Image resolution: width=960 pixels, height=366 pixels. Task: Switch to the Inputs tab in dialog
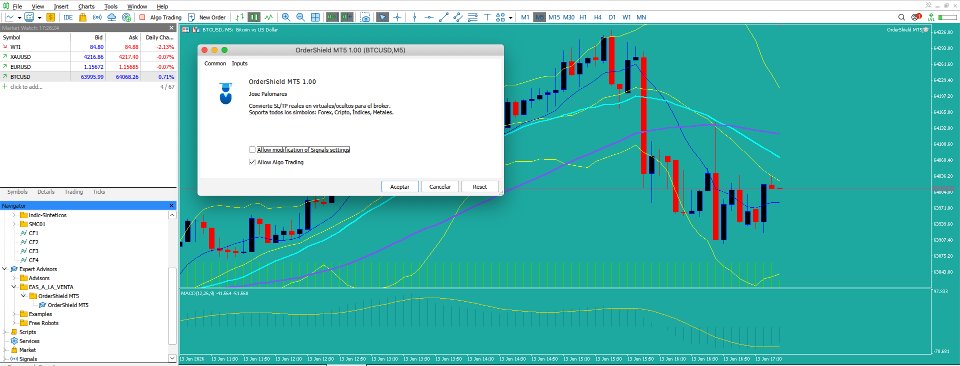239,63
